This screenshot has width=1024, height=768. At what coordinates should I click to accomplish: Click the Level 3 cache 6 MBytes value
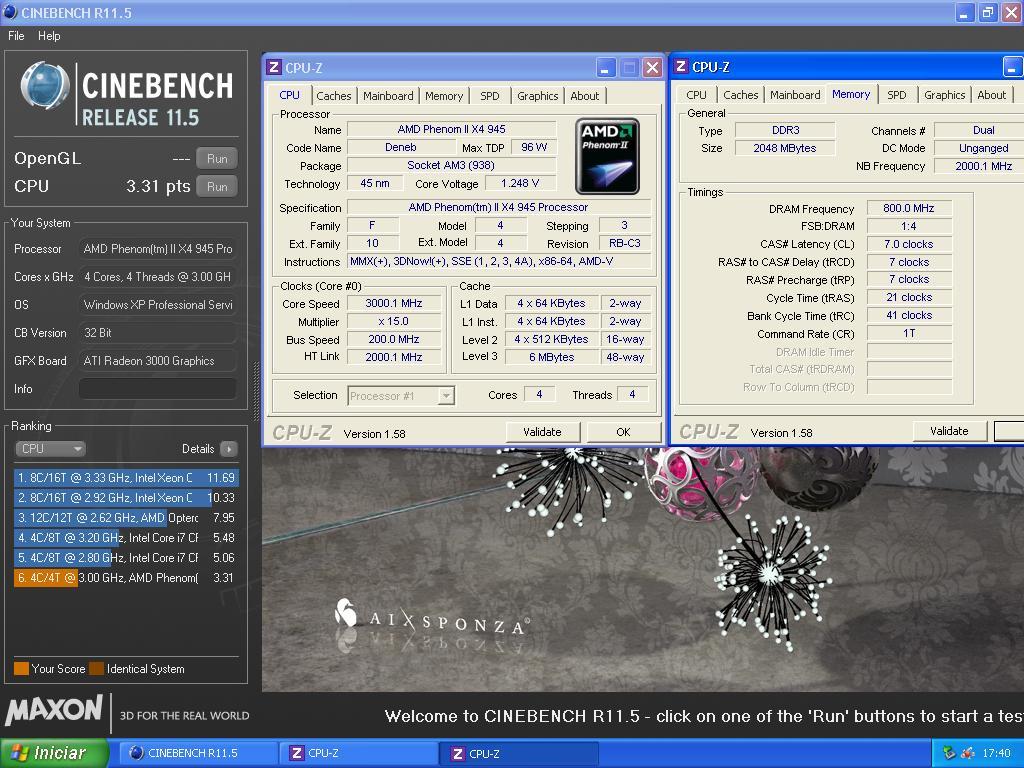(x=551, y=357)
